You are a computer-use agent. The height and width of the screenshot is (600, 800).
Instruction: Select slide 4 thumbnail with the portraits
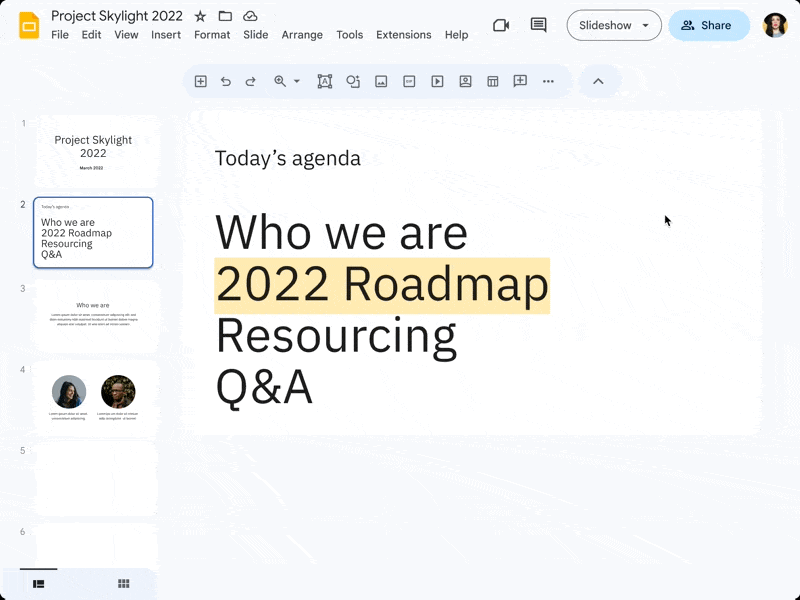[93, 395]
